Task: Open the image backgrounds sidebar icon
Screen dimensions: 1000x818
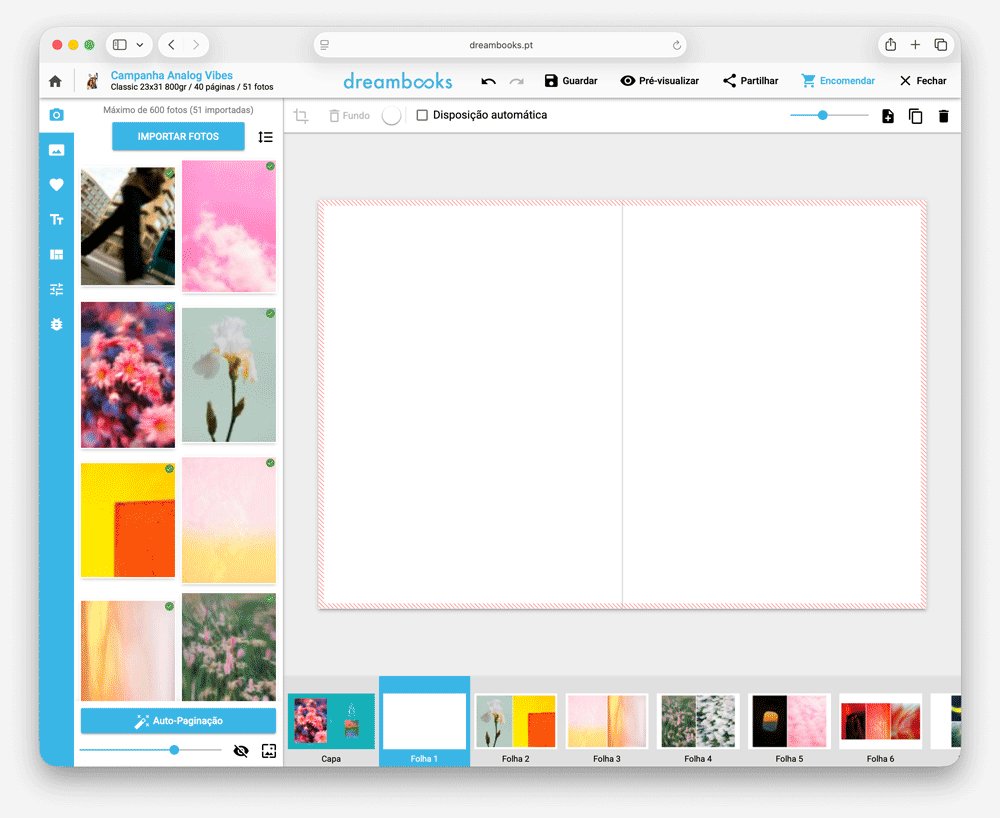Action: click(56, 150)
